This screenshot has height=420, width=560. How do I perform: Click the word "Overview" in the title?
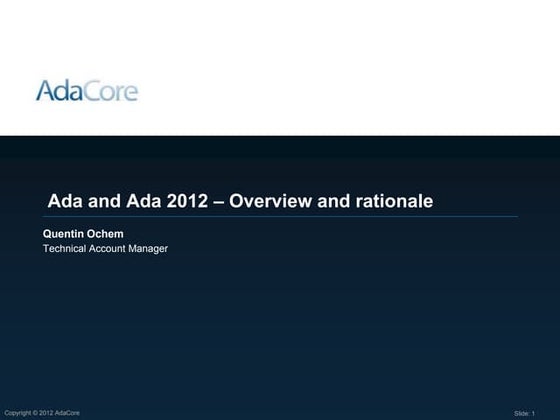270,201
